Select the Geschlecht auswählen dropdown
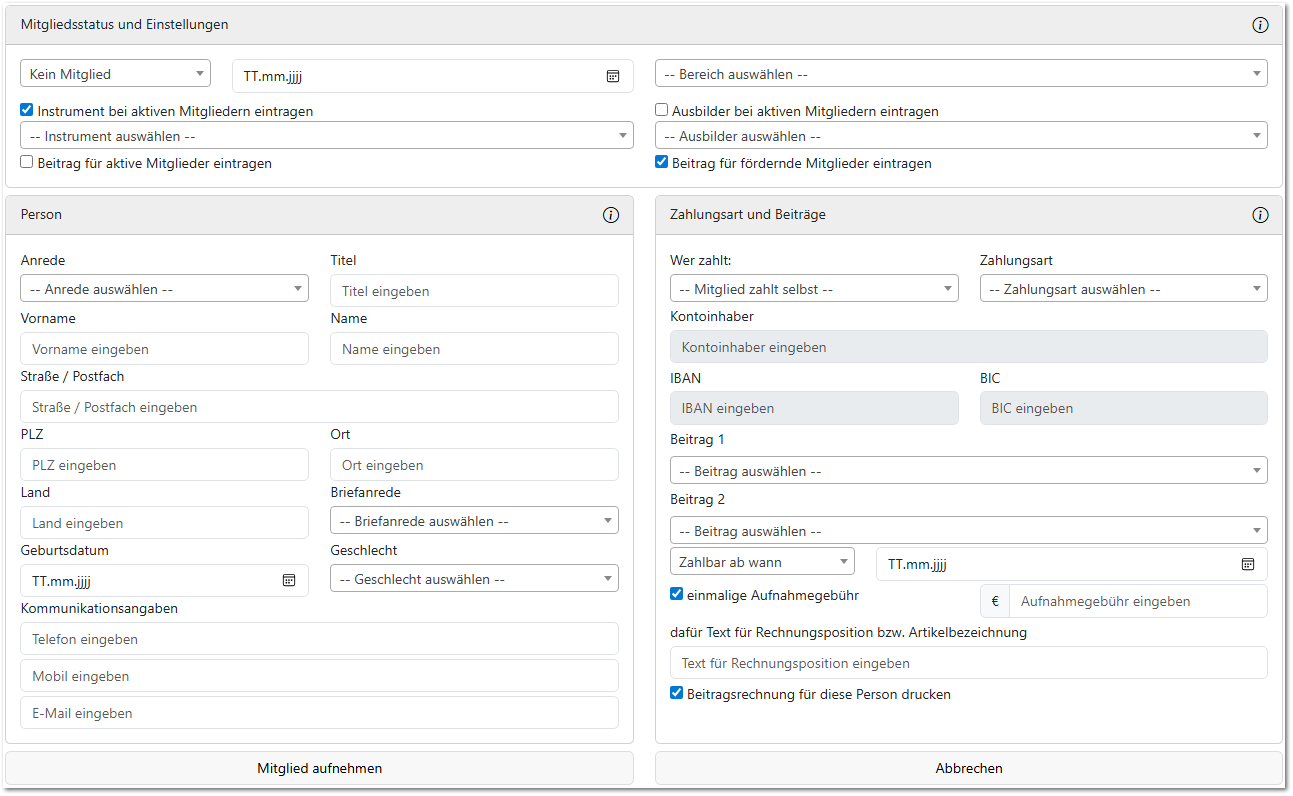 (474, 579)
